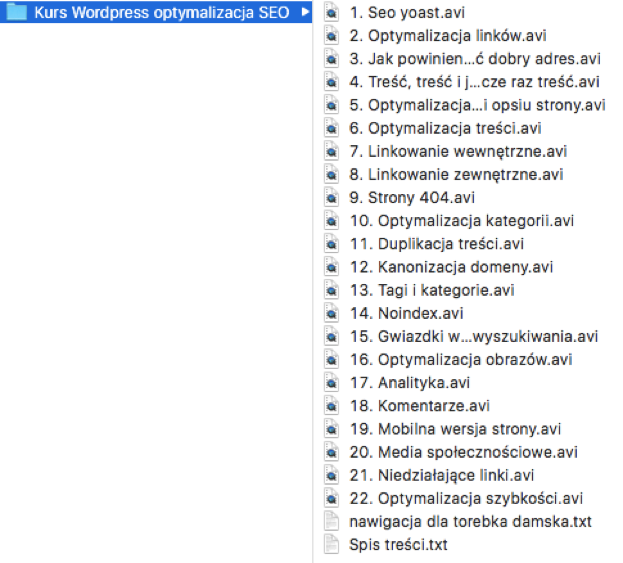The width and height of the screenshot is (623, 563).
Task: Click the icon of 10. Optymalizacja kategorii.avi
Action: 331,221
